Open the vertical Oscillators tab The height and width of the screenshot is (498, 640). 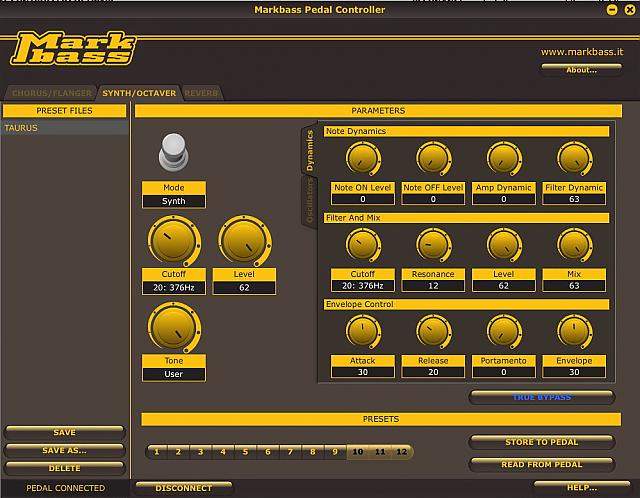[x=310, y=202]
